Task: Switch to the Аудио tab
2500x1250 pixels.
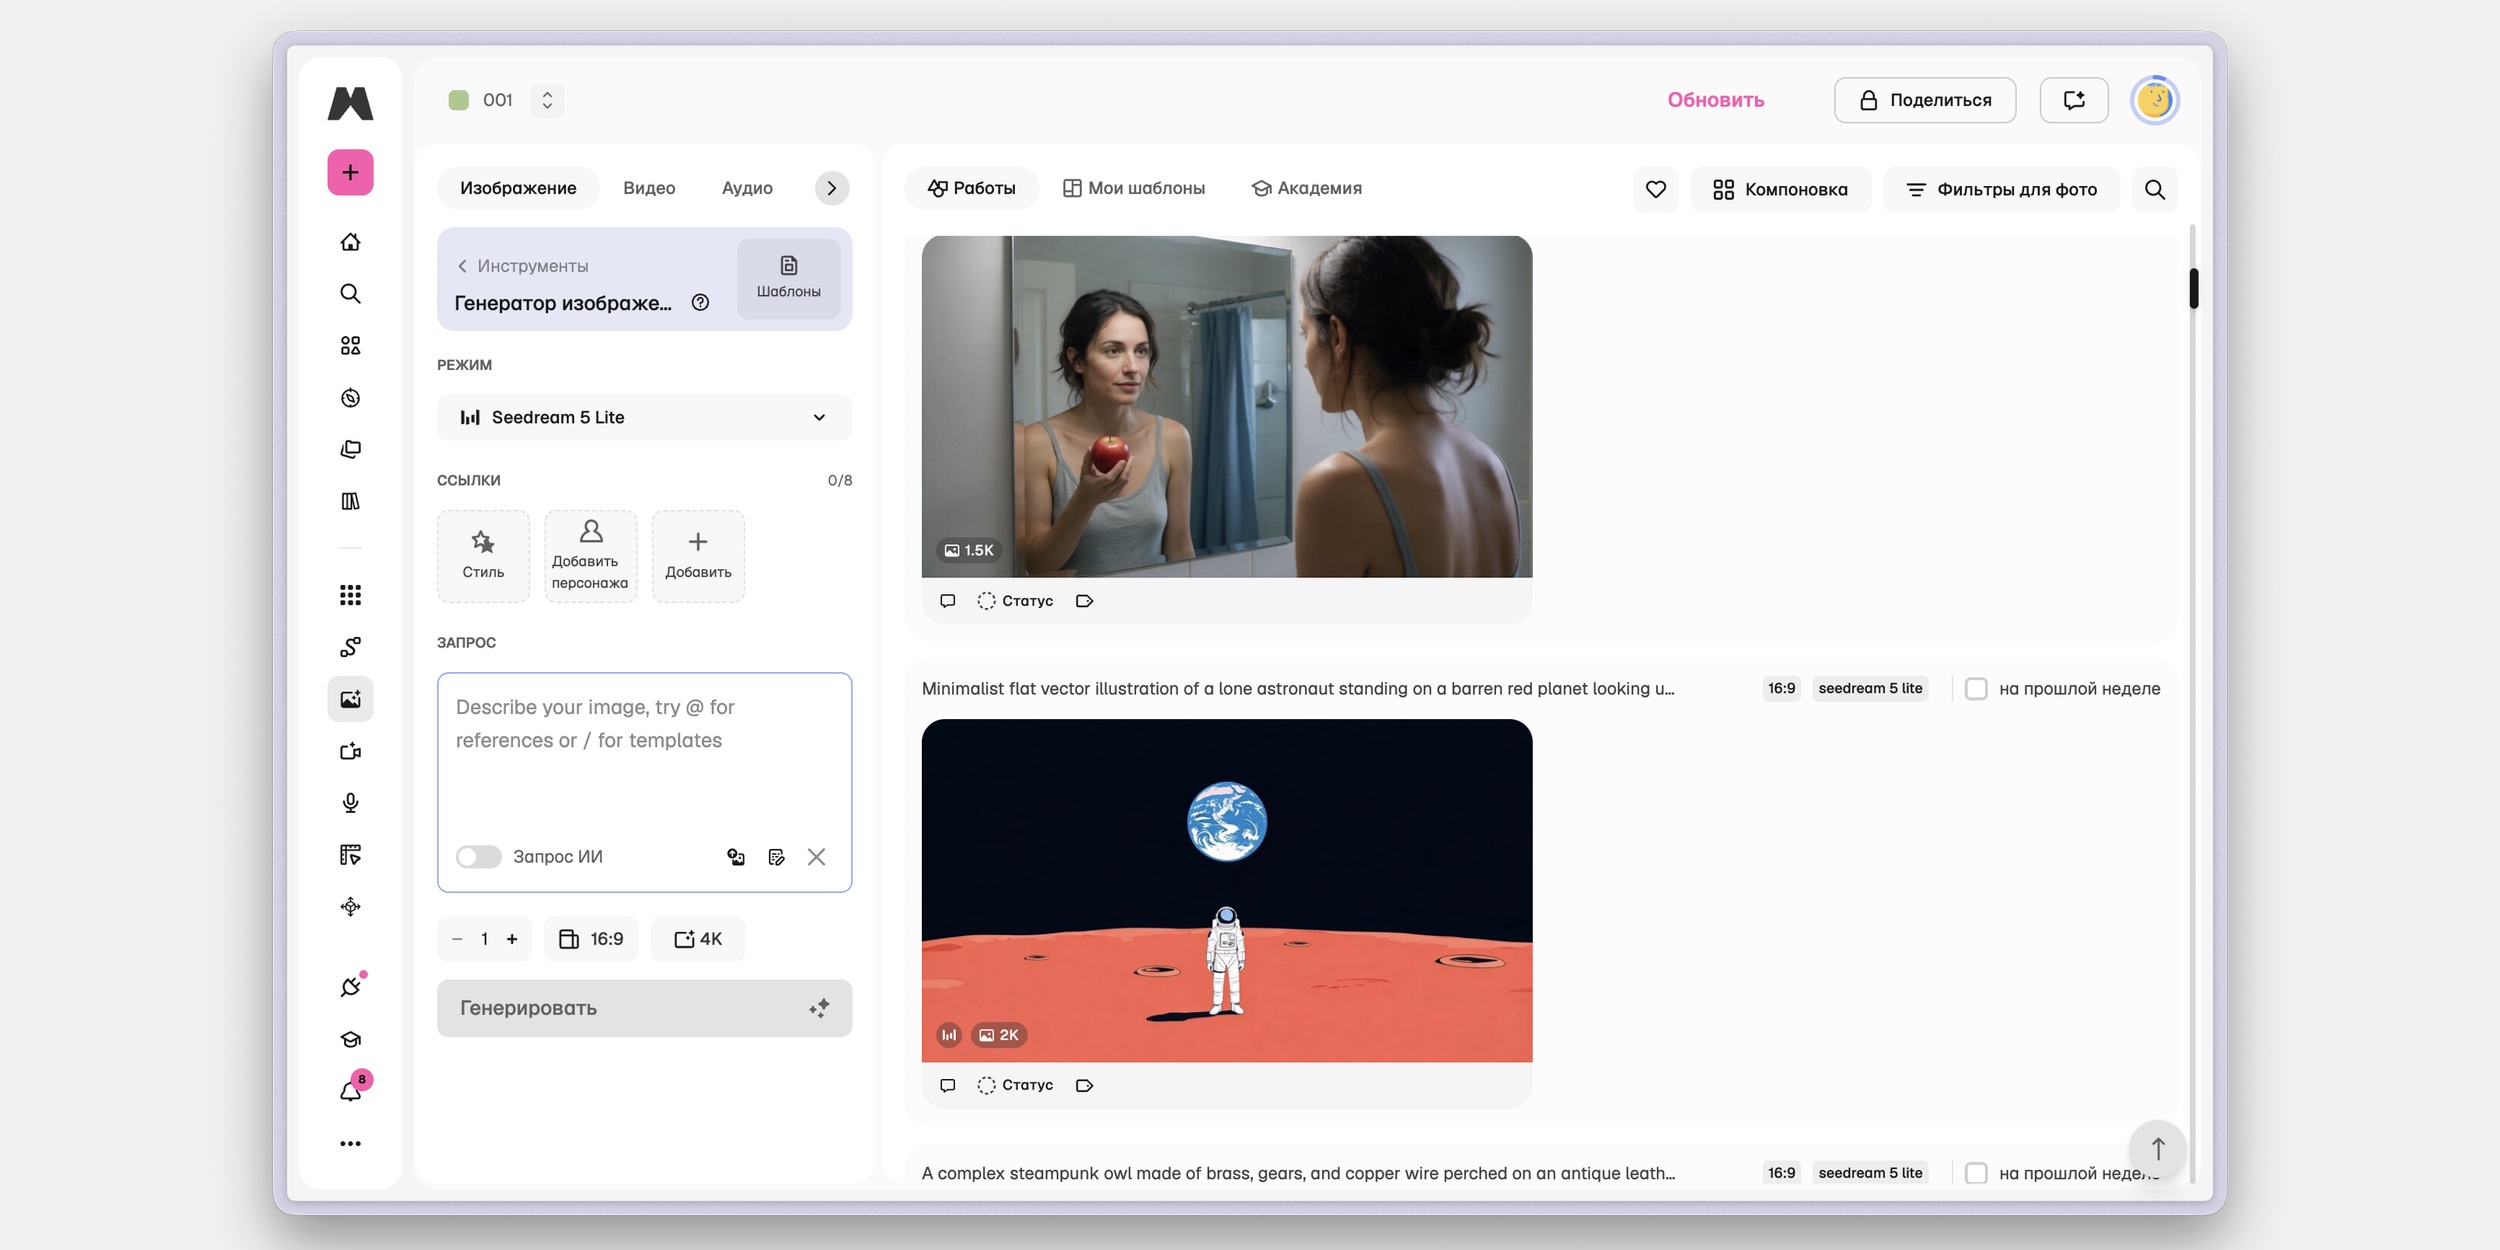Action: (x=747, y=188)
